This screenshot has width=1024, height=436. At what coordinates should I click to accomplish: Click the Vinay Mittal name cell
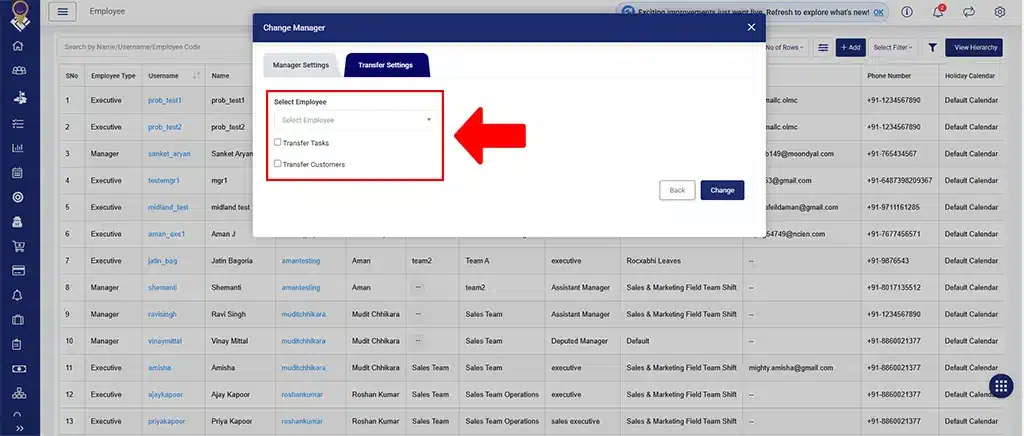tap(229, 341)
